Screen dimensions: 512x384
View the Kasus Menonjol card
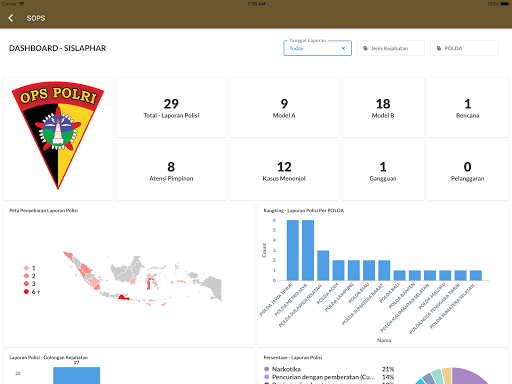pos(284,170)
